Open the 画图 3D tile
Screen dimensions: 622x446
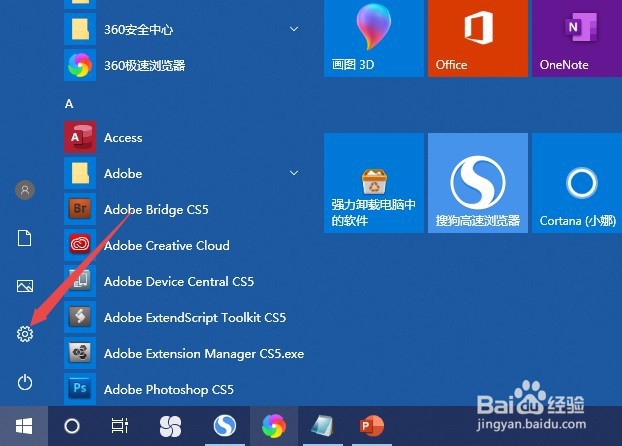point(374,38)
